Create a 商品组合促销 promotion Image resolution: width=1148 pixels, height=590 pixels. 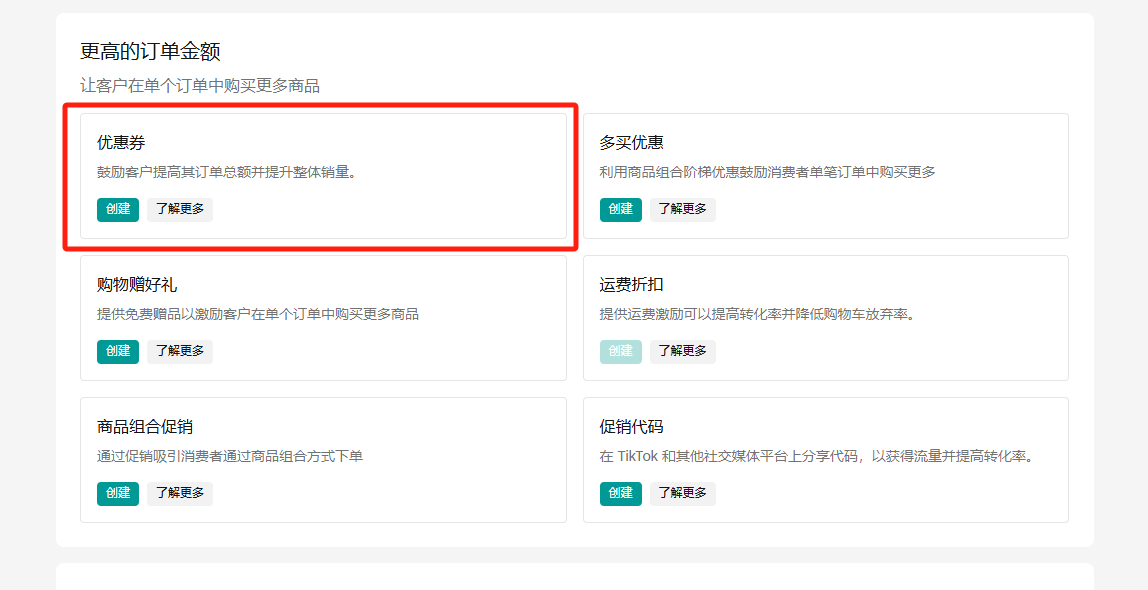coord(118,493)
